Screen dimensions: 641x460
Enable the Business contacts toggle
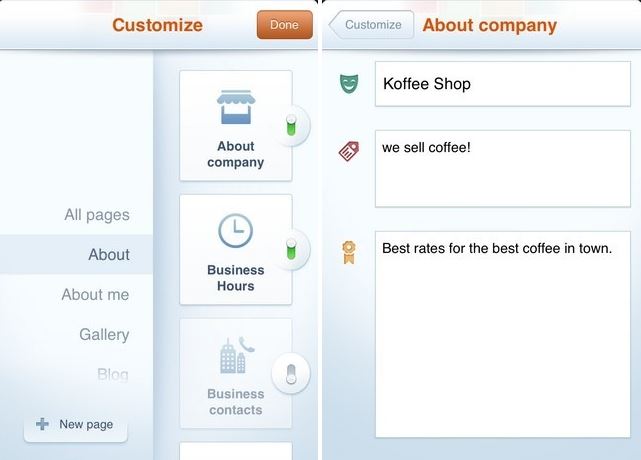(x=291, y=374)
